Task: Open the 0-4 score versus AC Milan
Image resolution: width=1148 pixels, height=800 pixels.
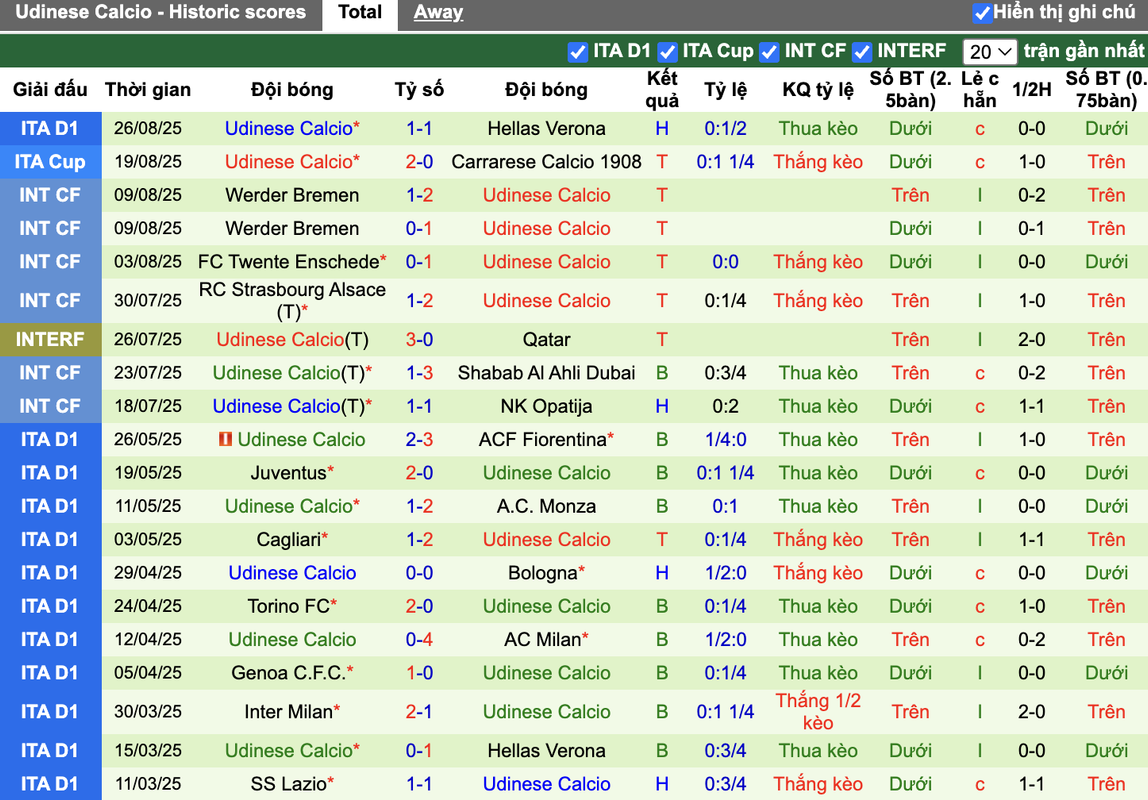Action: click(x=419, y=640)
